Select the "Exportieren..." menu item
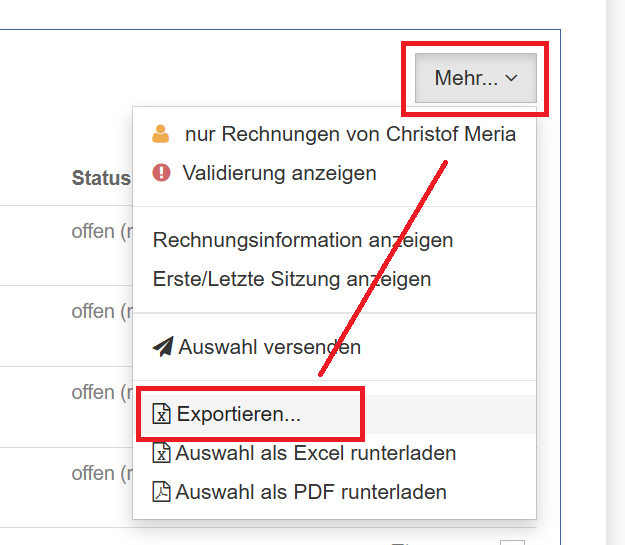This screenshot has width=625, height=545. 239,413
